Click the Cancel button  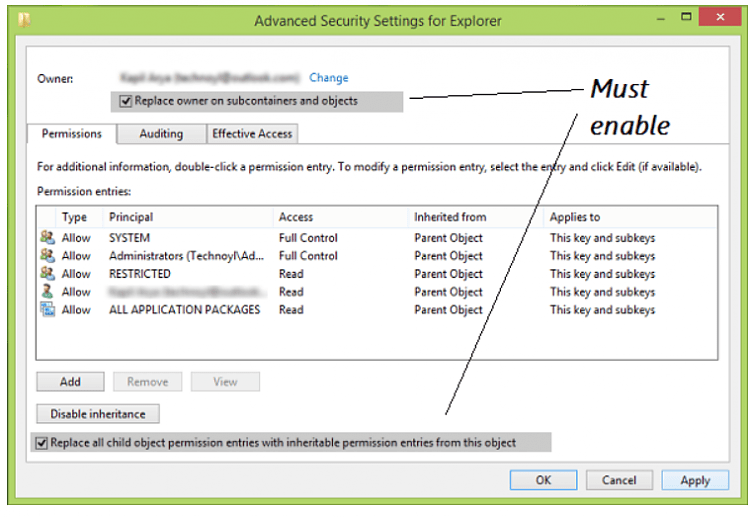619,480
